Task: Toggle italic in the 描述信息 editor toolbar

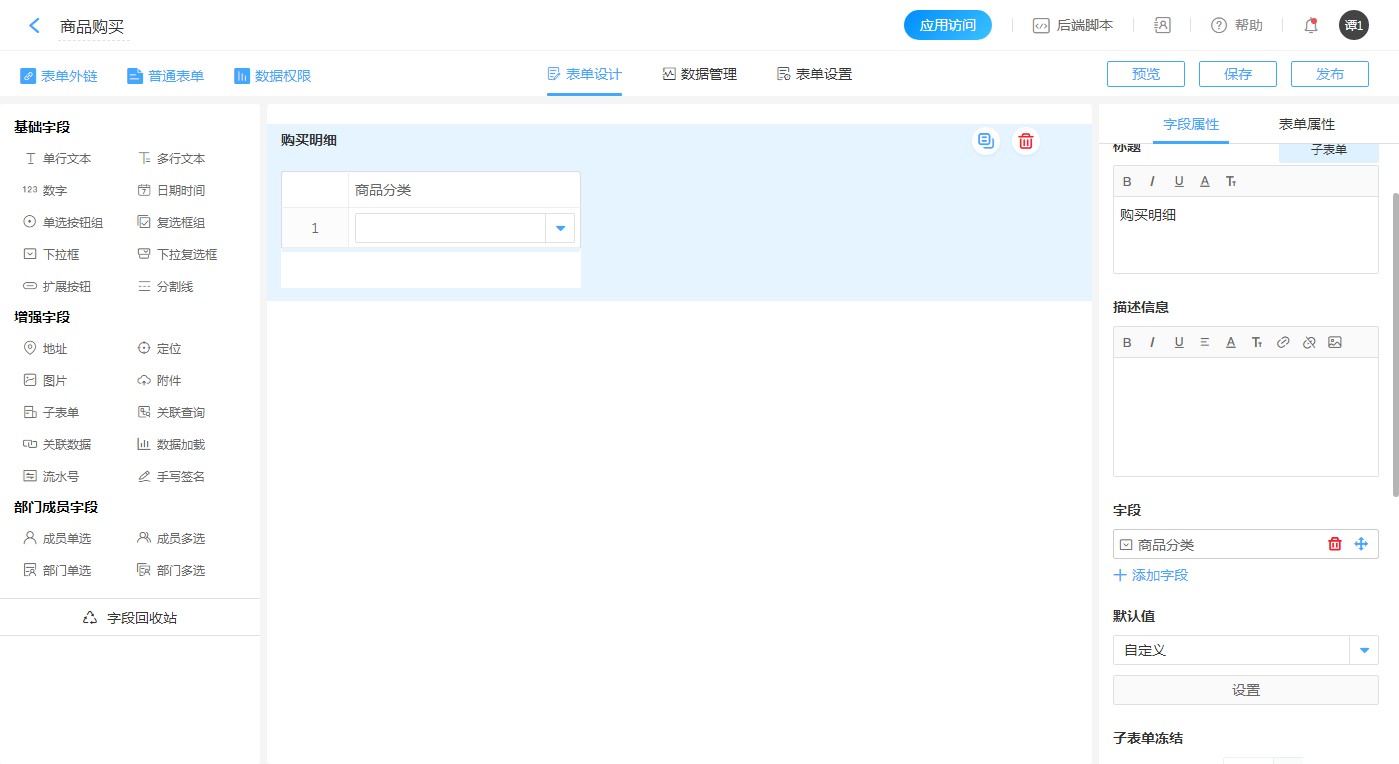Action: click(1152, 342)
